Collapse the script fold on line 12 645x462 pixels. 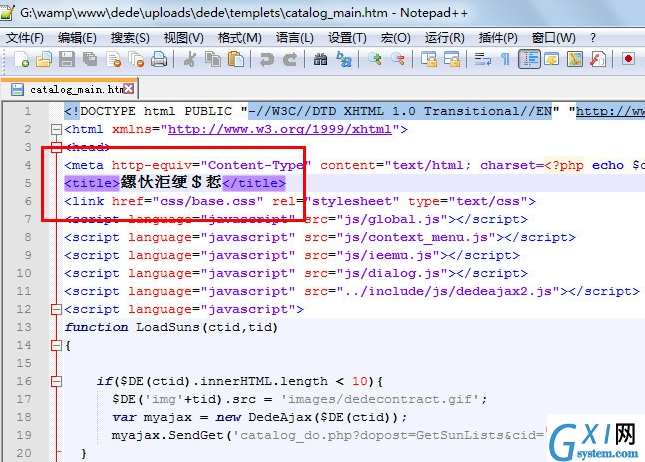[56, 309]
